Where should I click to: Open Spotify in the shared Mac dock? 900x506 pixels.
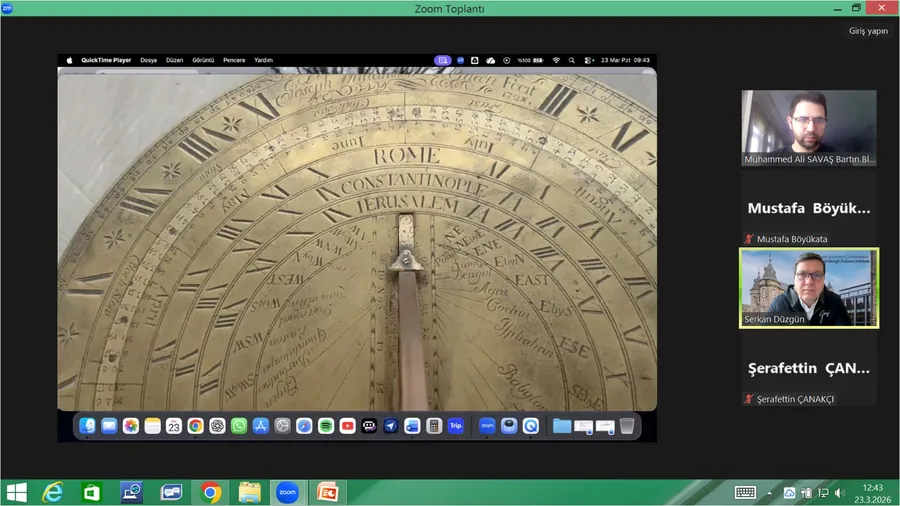(326, 426)
